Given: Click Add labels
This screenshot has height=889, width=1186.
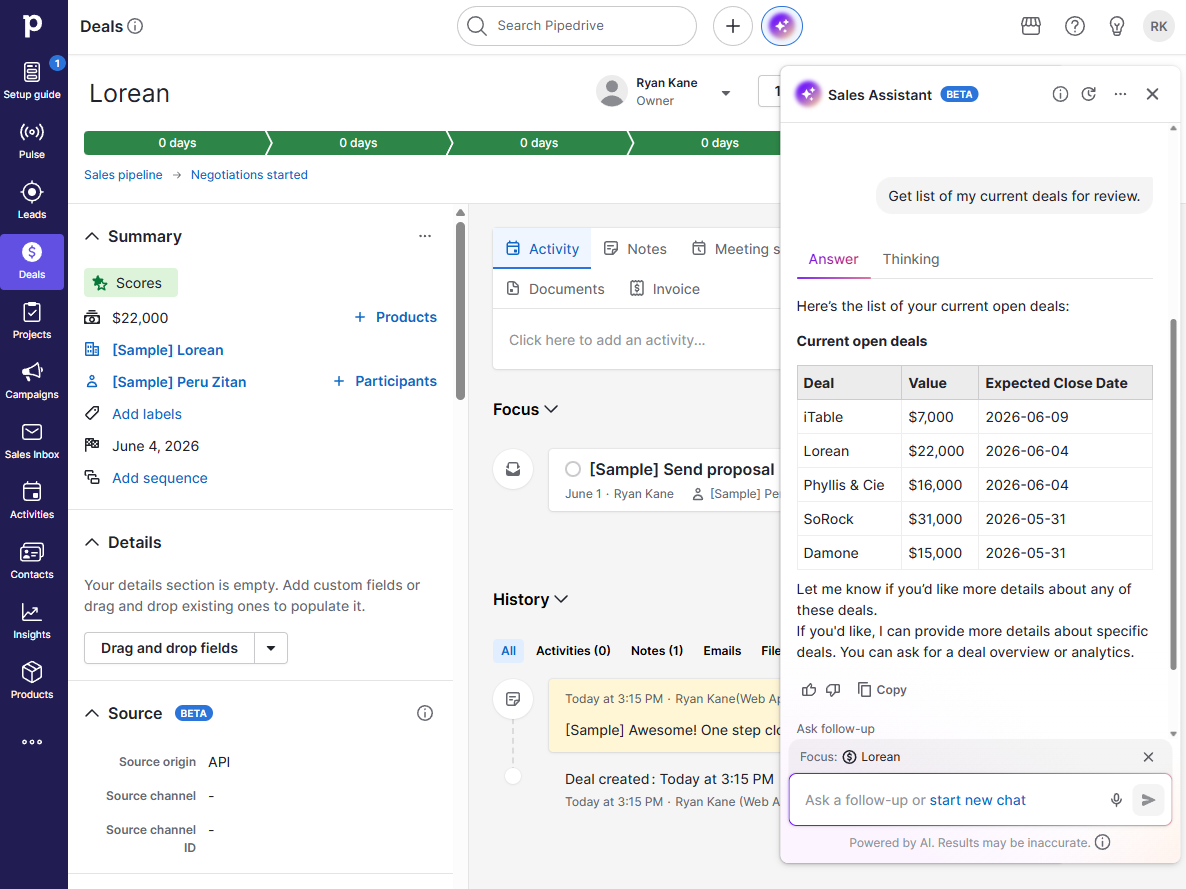Looking at the screenshot, I should pos(147,414).
